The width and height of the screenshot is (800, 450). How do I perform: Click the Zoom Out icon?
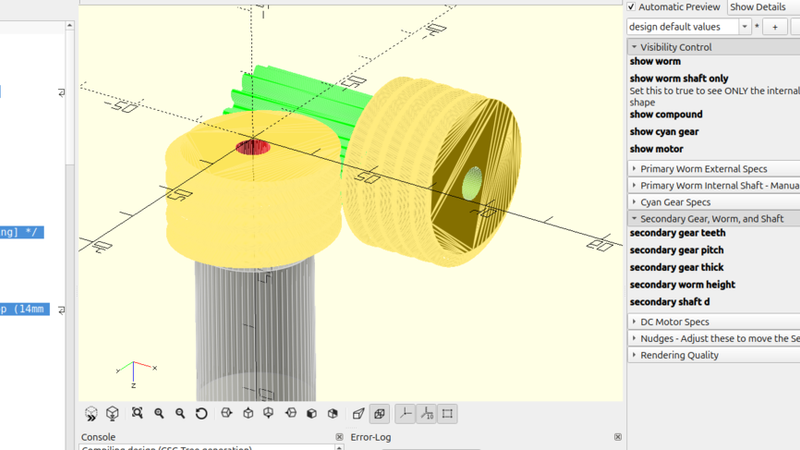180,413
